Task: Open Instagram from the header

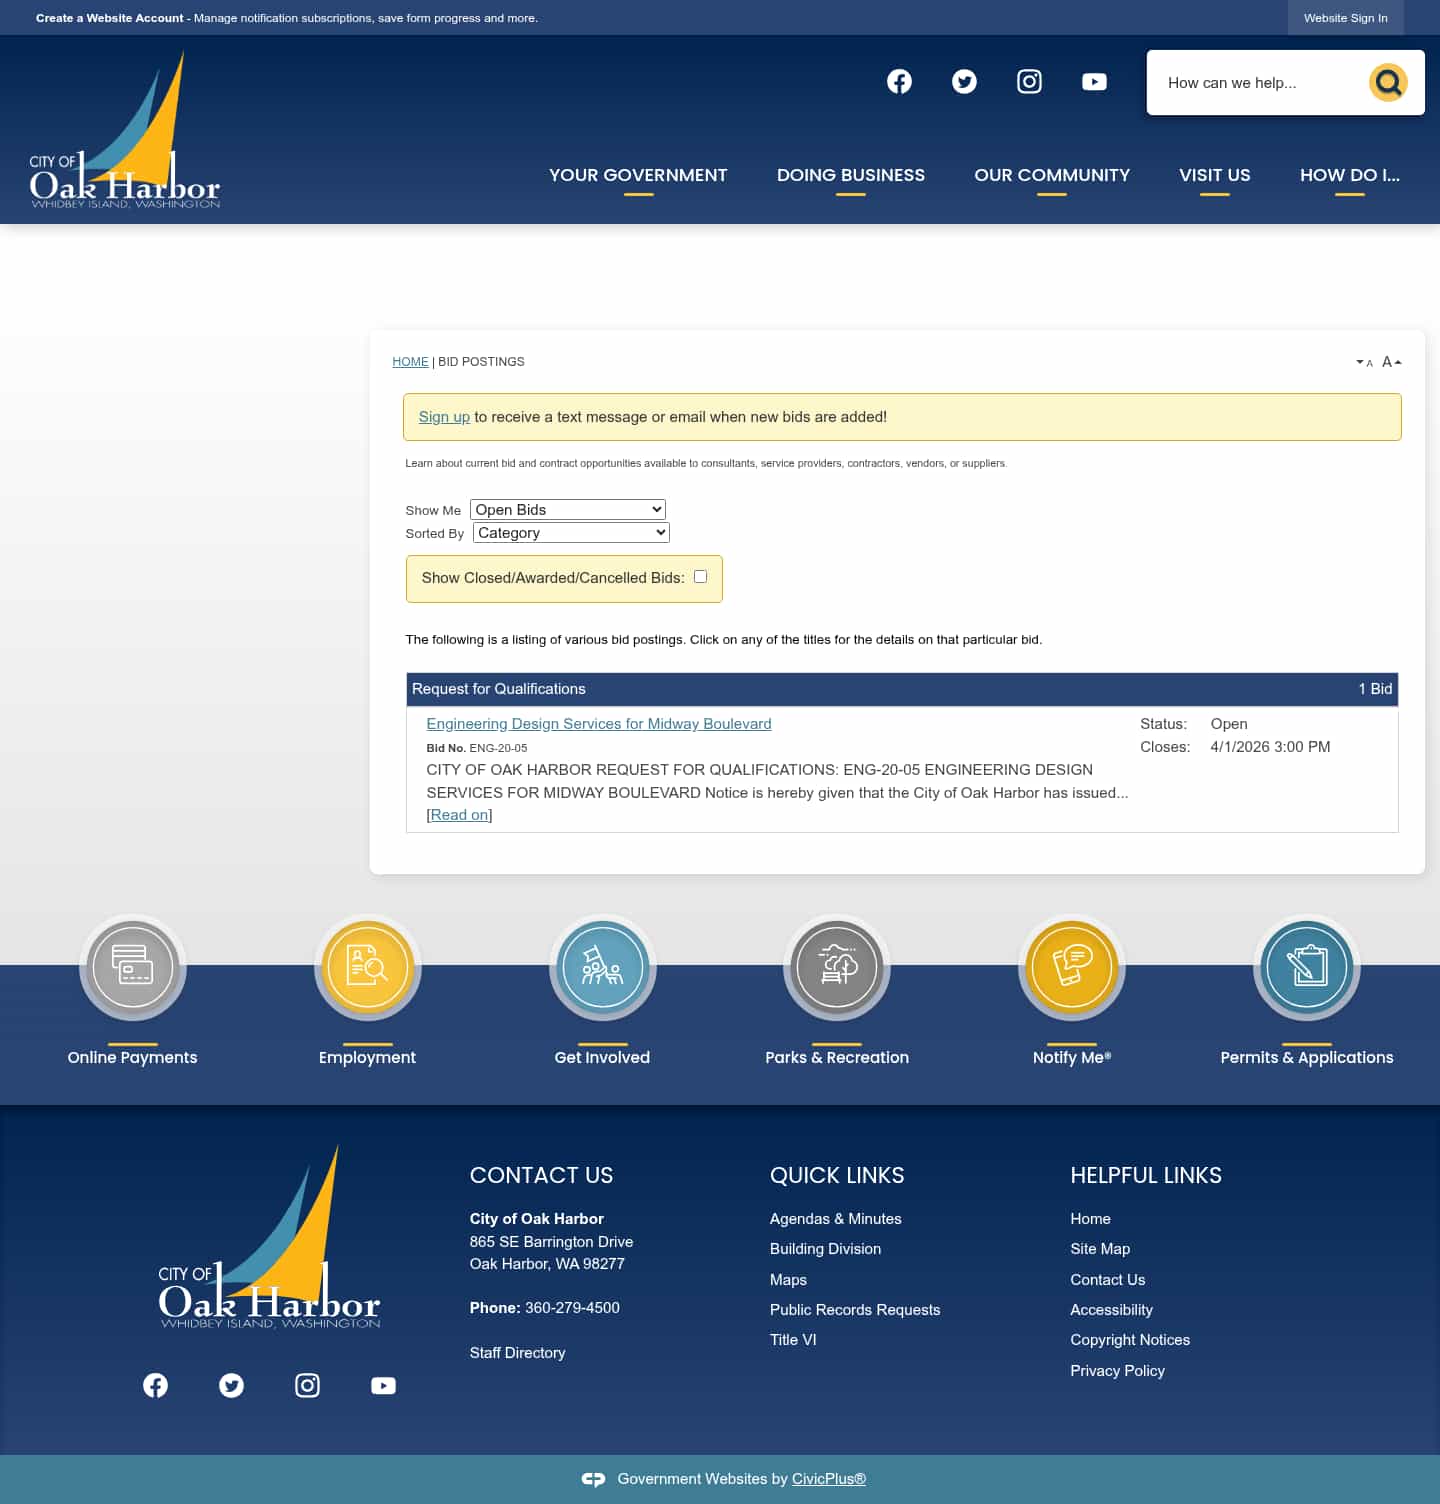Action: [x=1029, y=81]
